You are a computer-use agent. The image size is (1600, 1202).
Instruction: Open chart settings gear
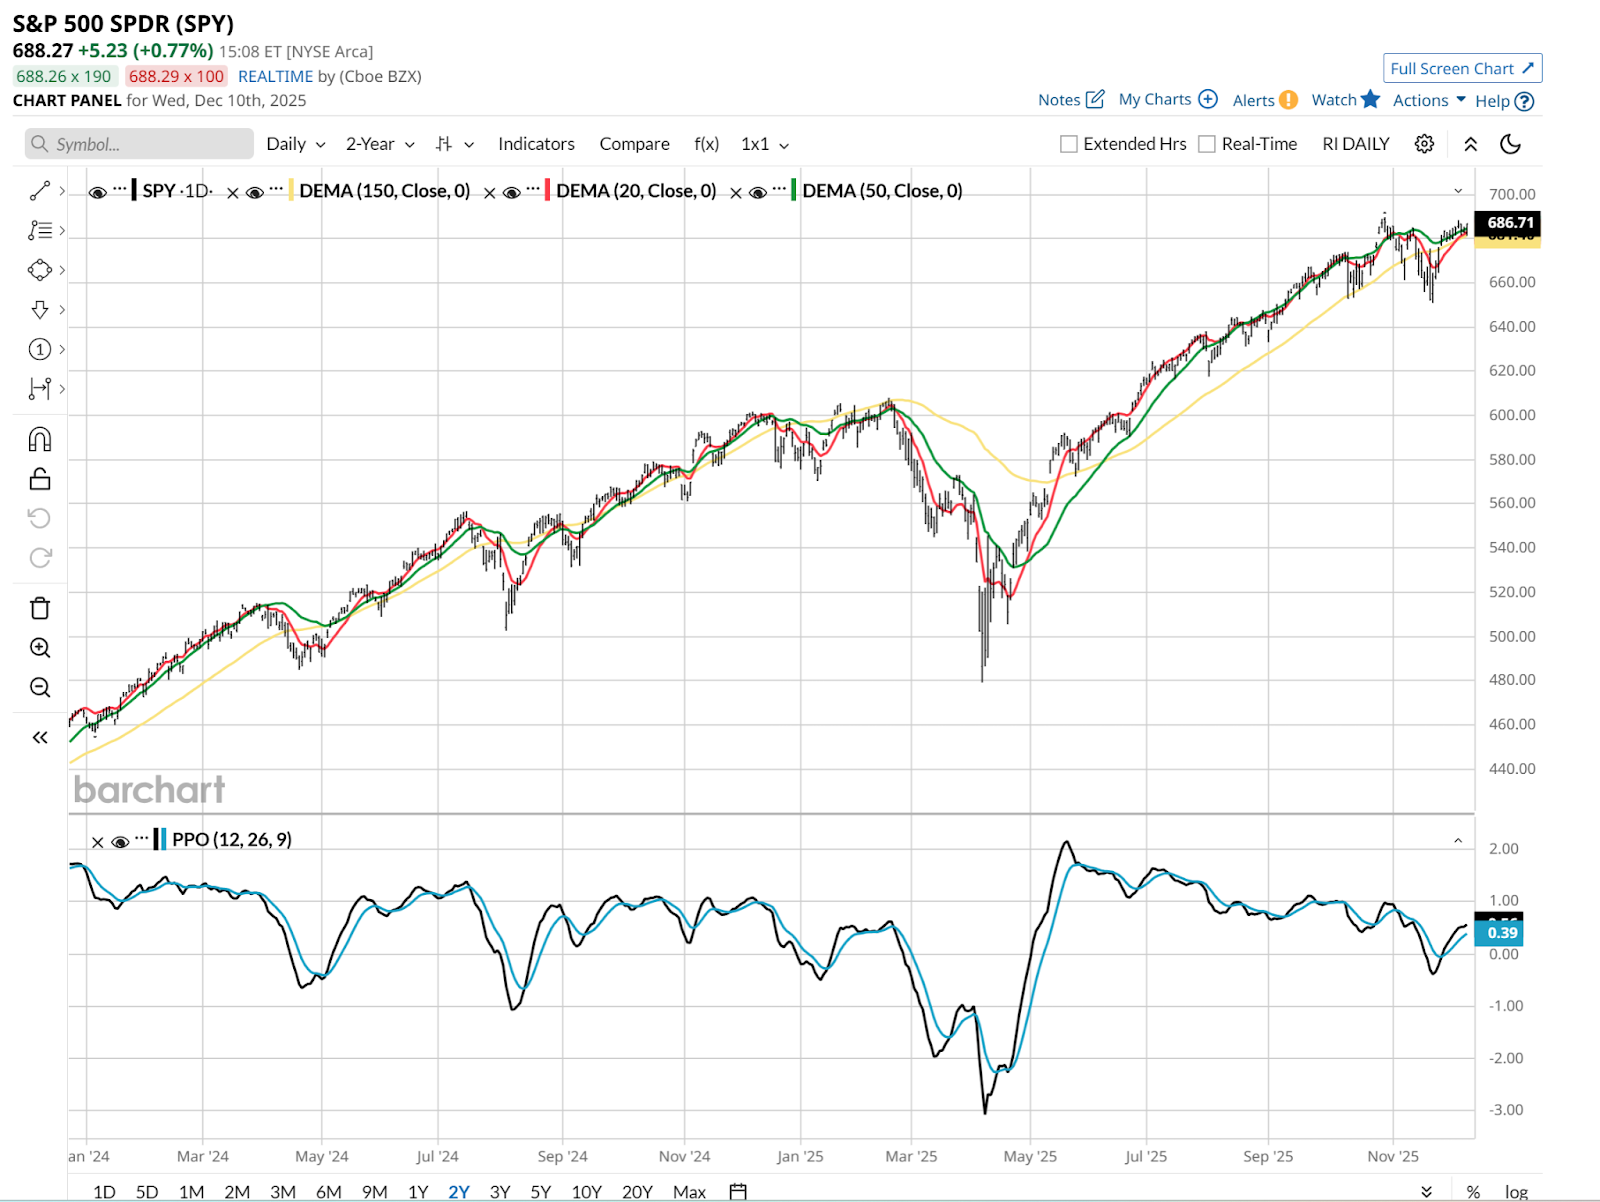(1424, 144)
